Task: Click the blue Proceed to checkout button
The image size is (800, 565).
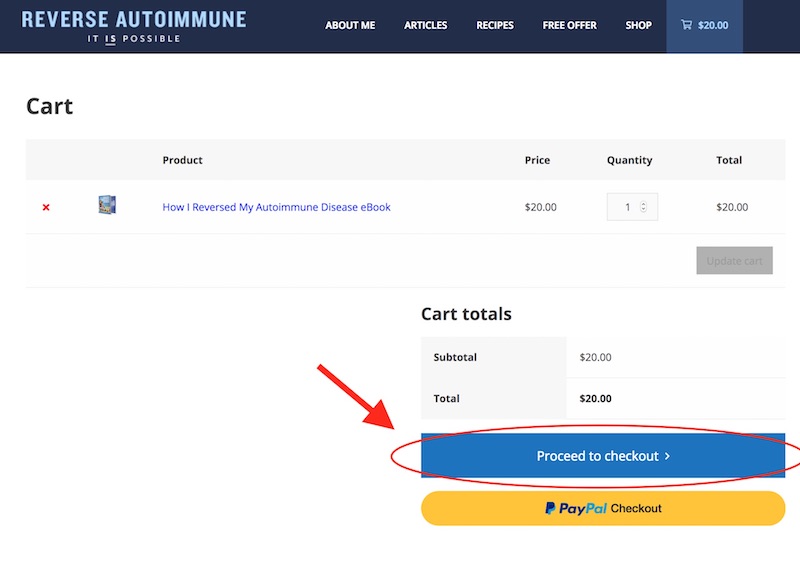Action: point(602,456)
